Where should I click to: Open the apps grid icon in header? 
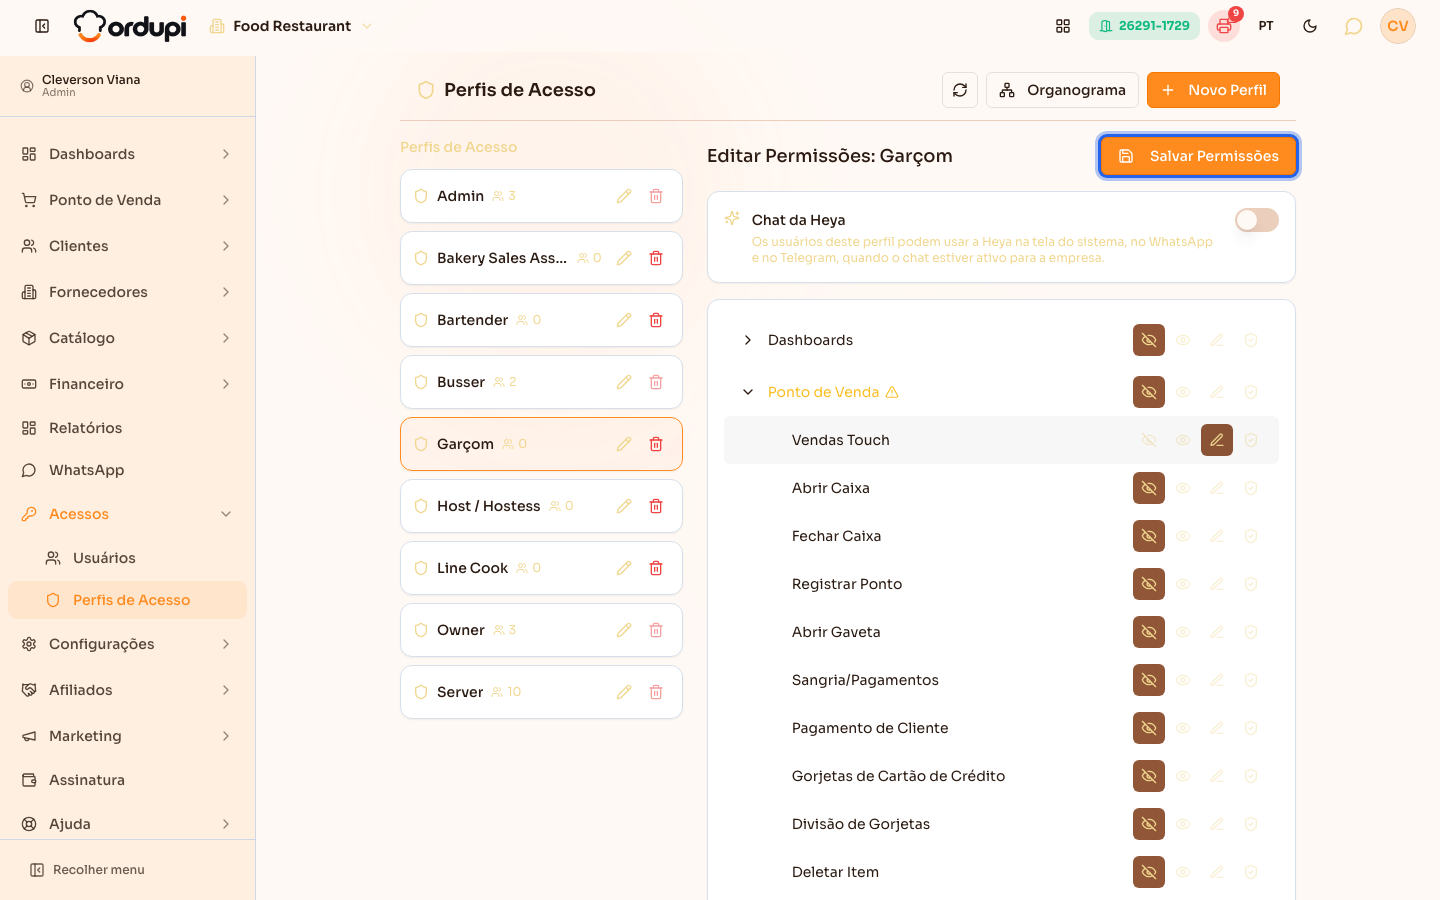click(1063, 26)
